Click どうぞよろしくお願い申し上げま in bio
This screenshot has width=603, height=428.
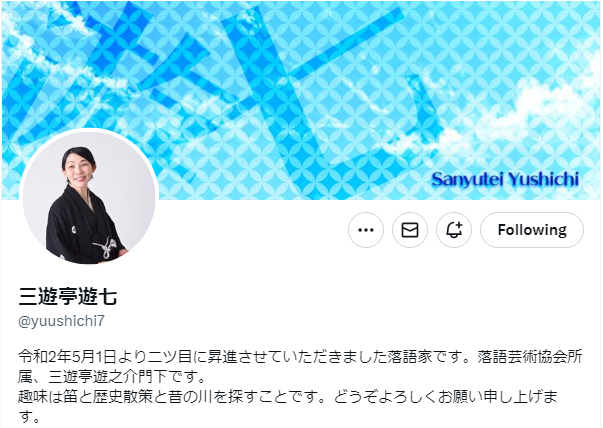point(446,396)
